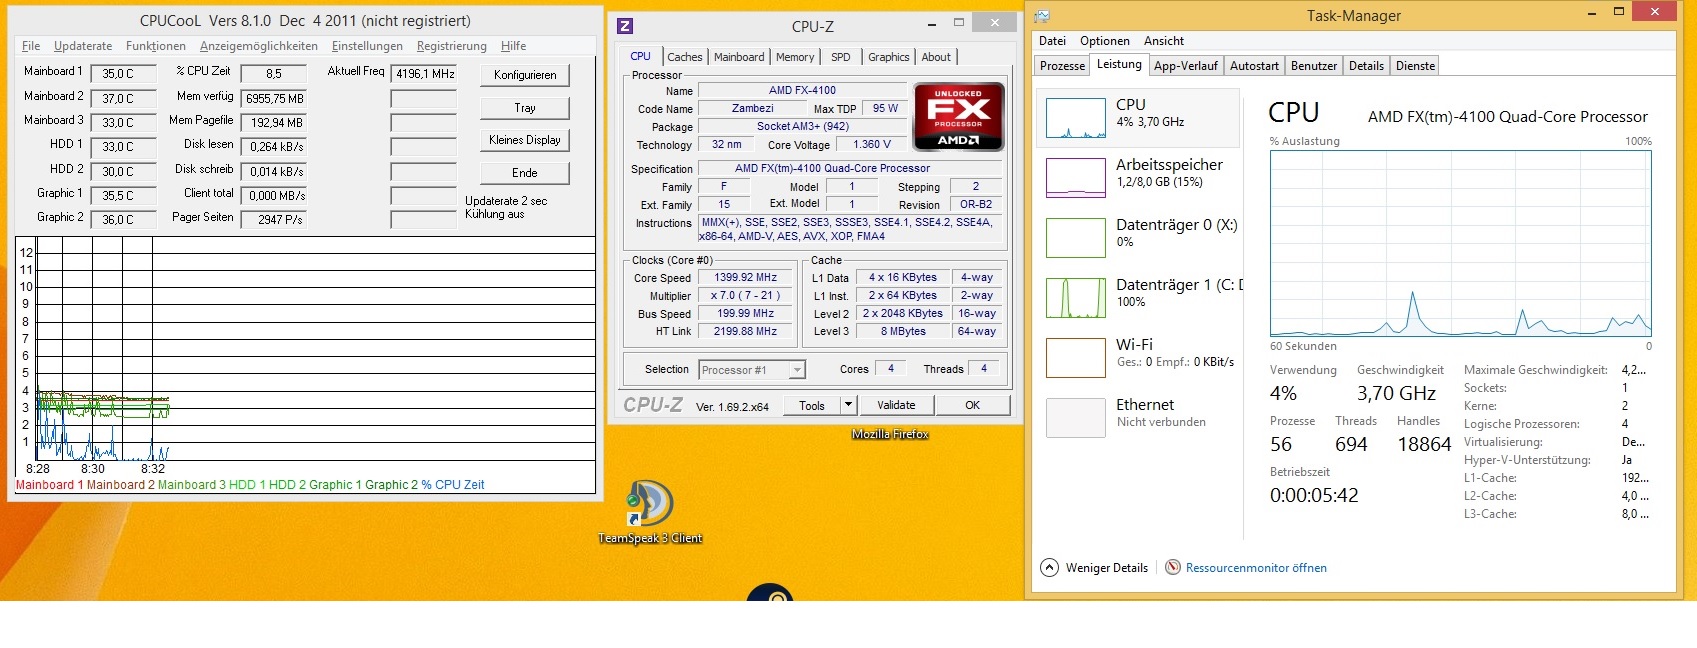Switch to the CPU-Z Mainboard tab

point(739,57)
